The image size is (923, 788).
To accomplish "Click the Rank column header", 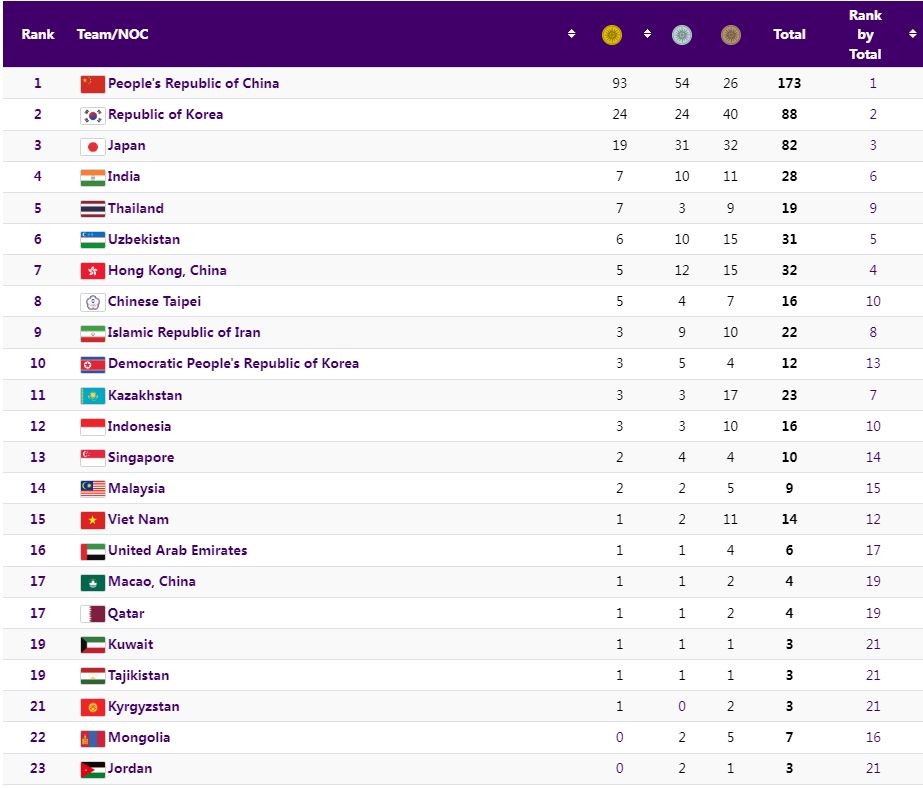I will 38,34.
